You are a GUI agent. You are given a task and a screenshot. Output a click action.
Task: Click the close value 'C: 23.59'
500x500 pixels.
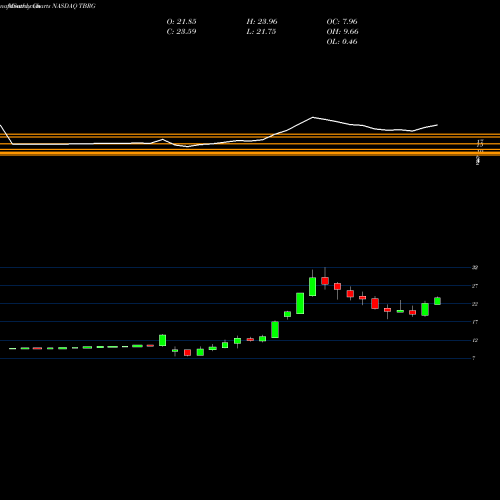click(x=181, y=32)
